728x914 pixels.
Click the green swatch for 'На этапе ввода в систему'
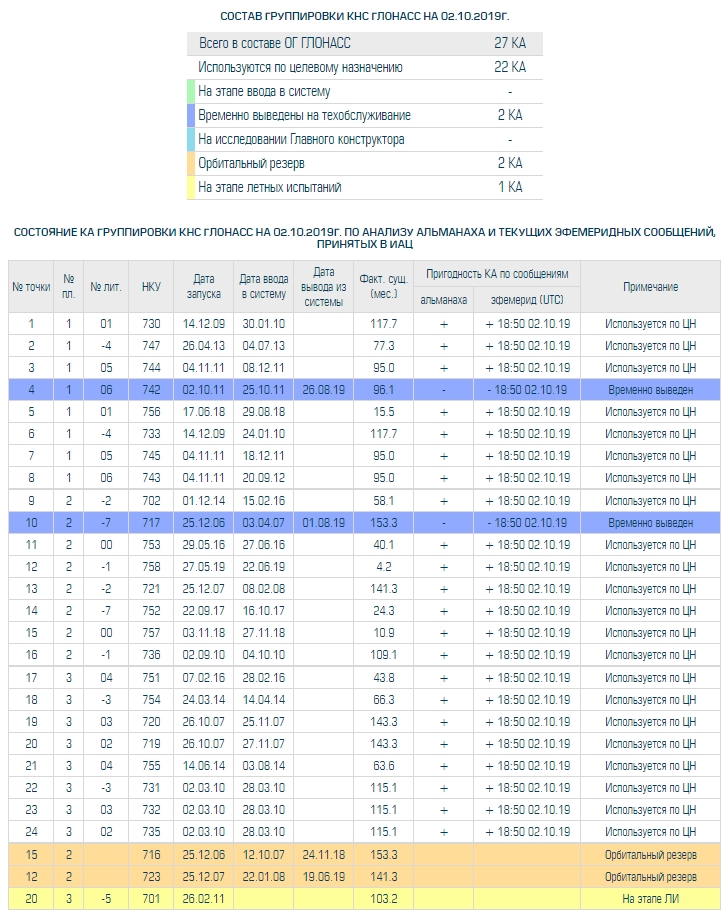pyautogui.click(x=191, y=92)
